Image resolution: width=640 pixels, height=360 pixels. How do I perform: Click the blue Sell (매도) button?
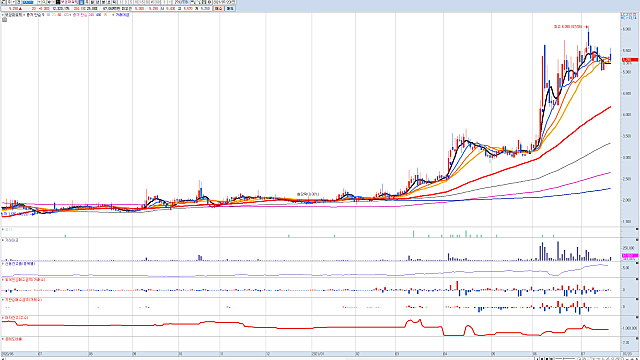click(x=230, y=8)
